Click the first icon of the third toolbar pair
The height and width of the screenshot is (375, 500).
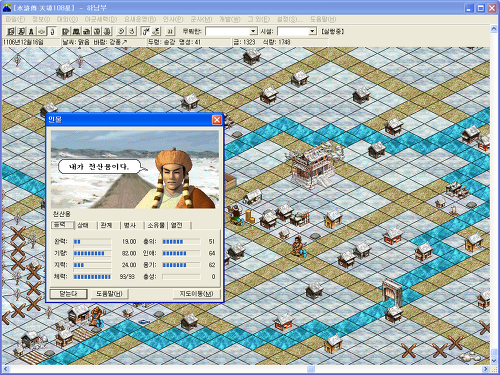point(121,31)
